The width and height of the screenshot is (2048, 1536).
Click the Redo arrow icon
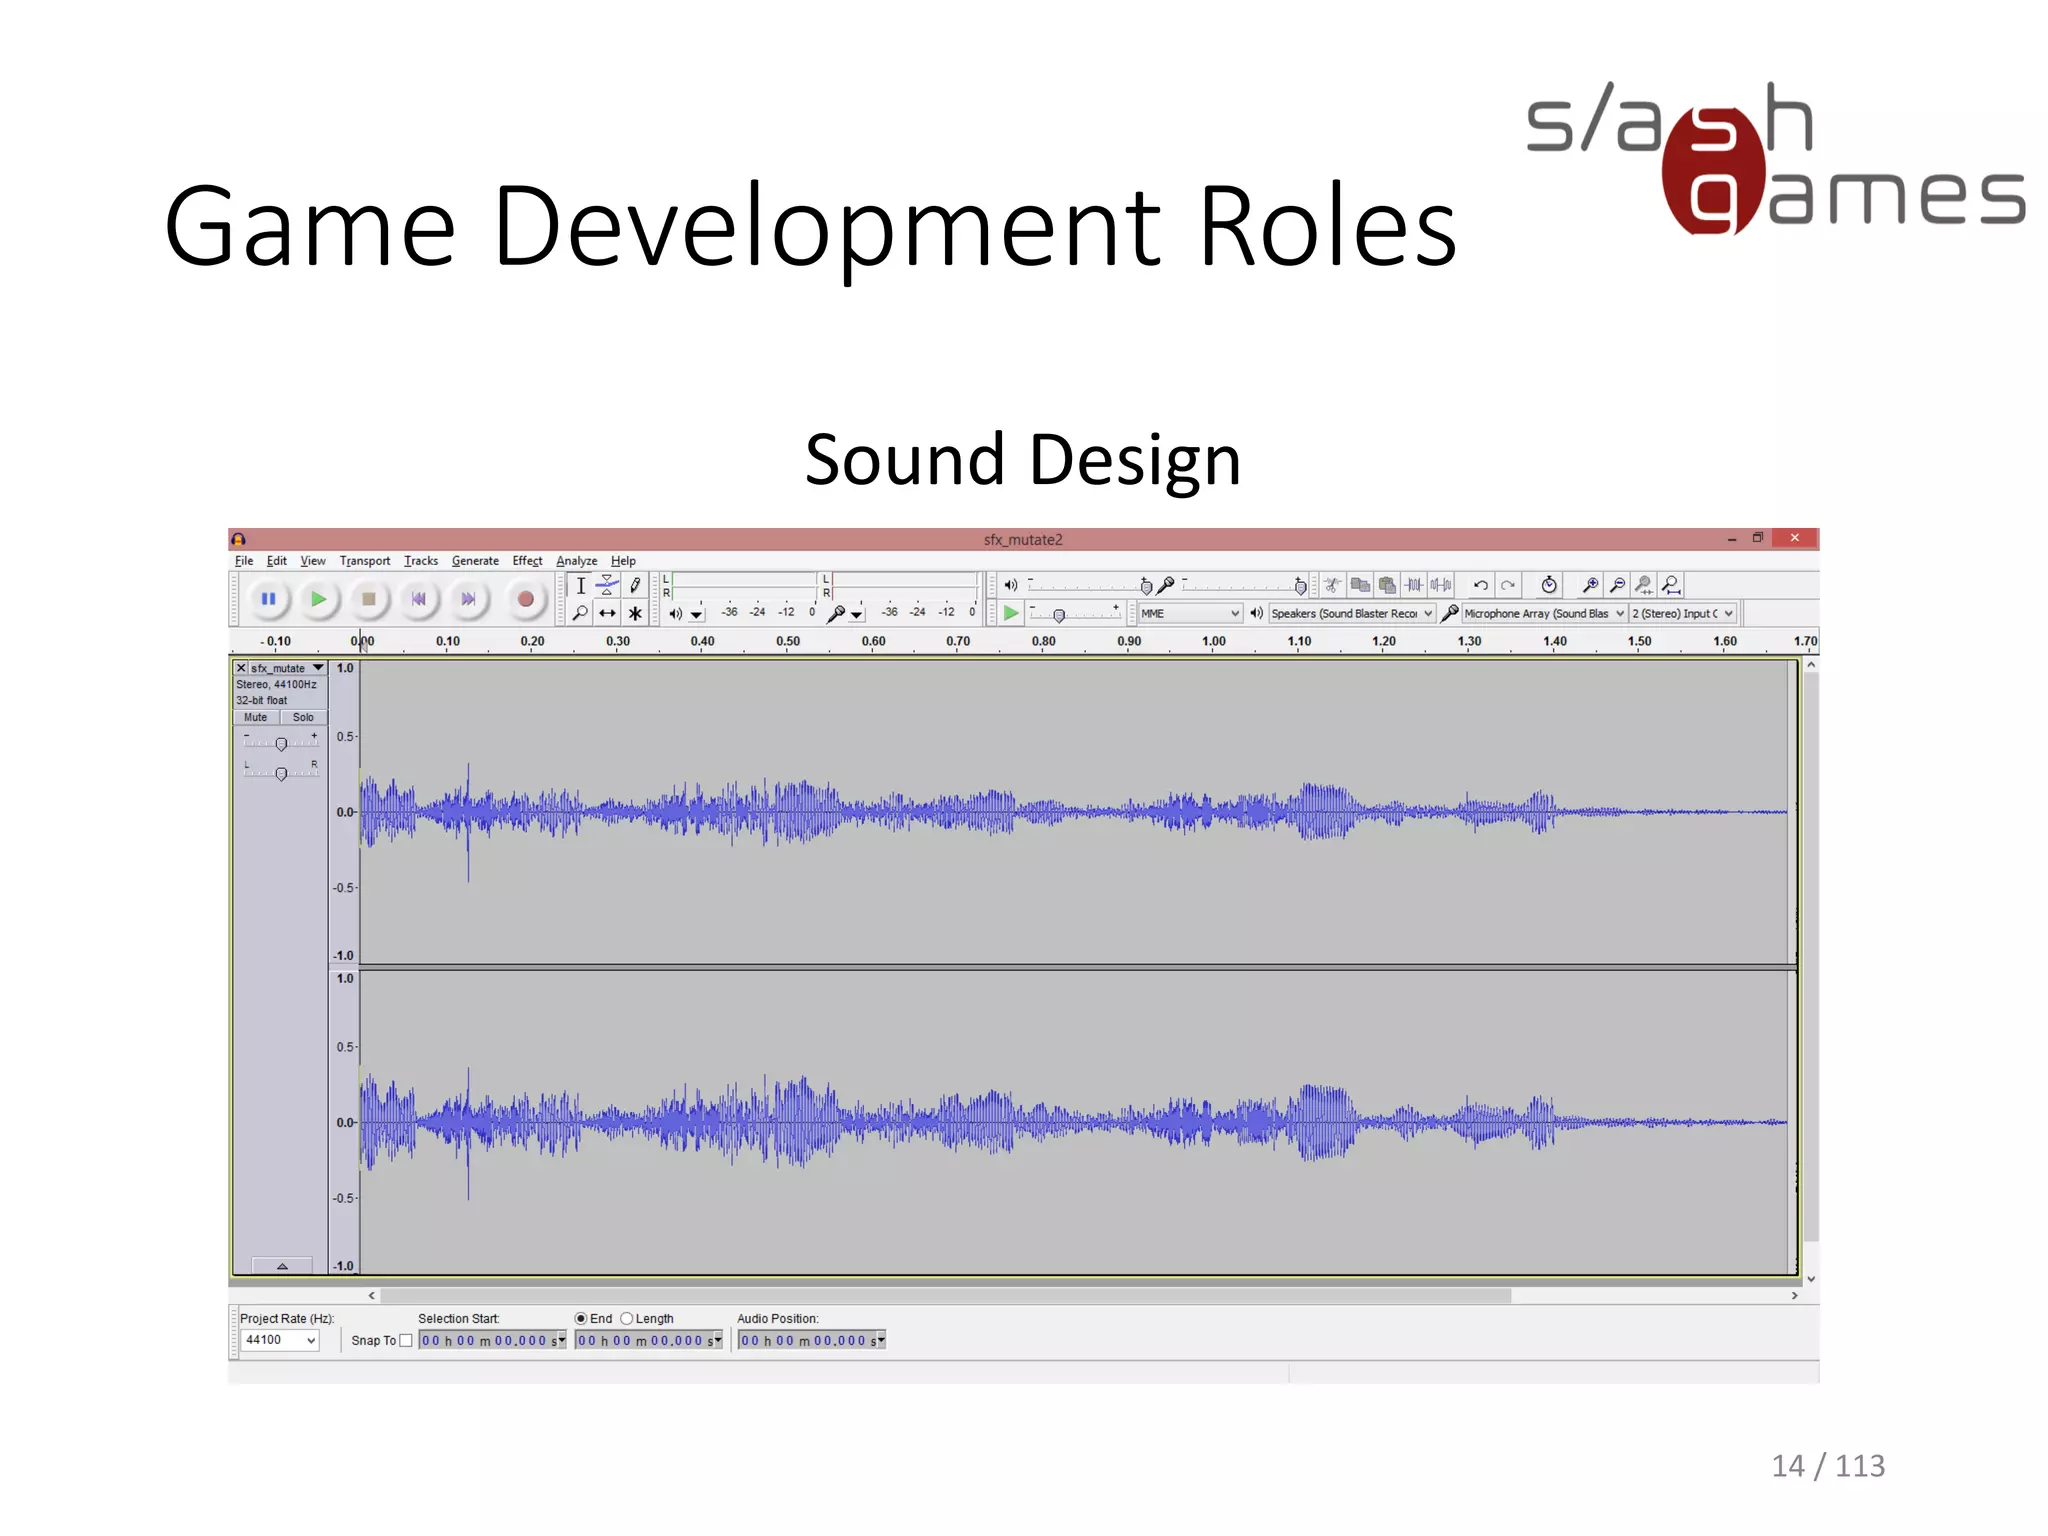click(1508, 585)
